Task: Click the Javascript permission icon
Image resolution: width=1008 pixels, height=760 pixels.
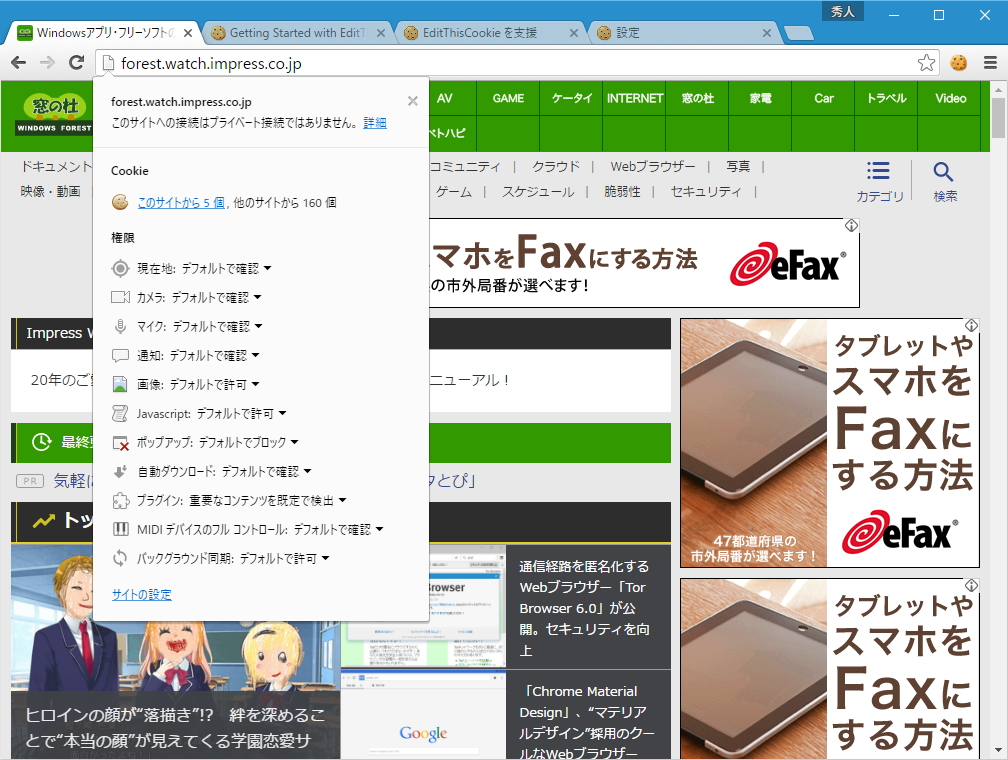Action: click(x=120, y=413)
